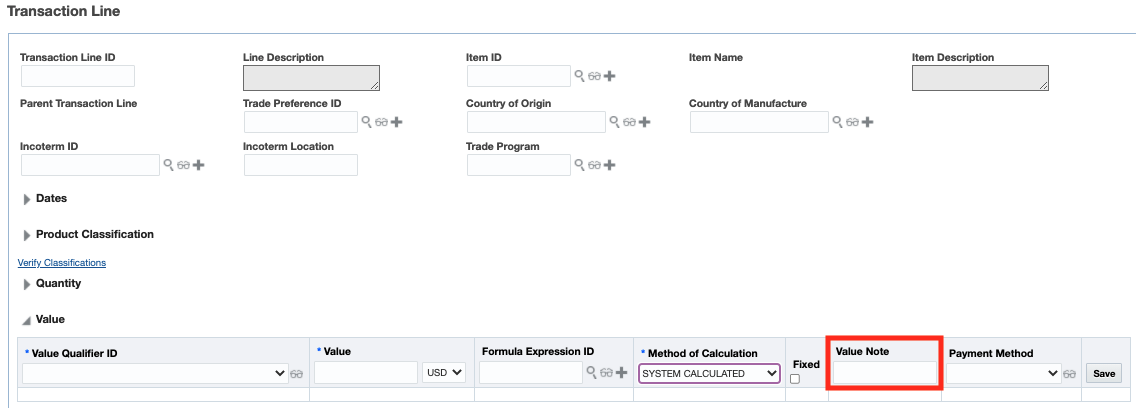Screen dimensions: 1136x408
Task: Open the USD currency dropdown
Action: (444, 373)
